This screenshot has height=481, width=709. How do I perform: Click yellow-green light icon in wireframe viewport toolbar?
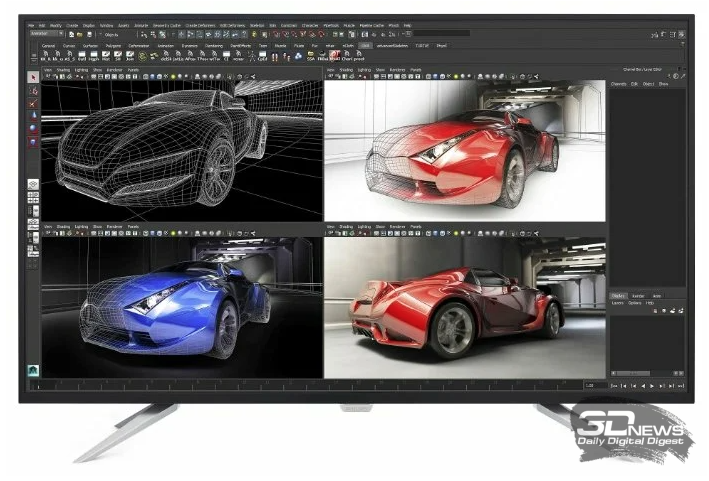173,77
